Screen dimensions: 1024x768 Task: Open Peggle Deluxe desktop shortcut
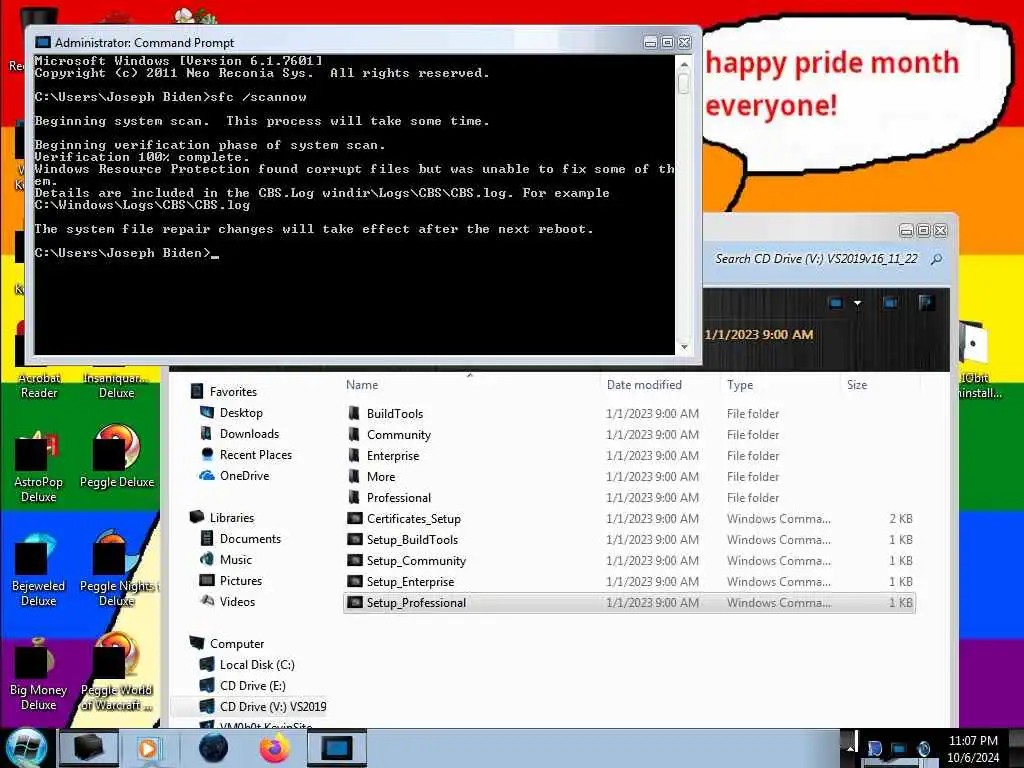point(116,457)
